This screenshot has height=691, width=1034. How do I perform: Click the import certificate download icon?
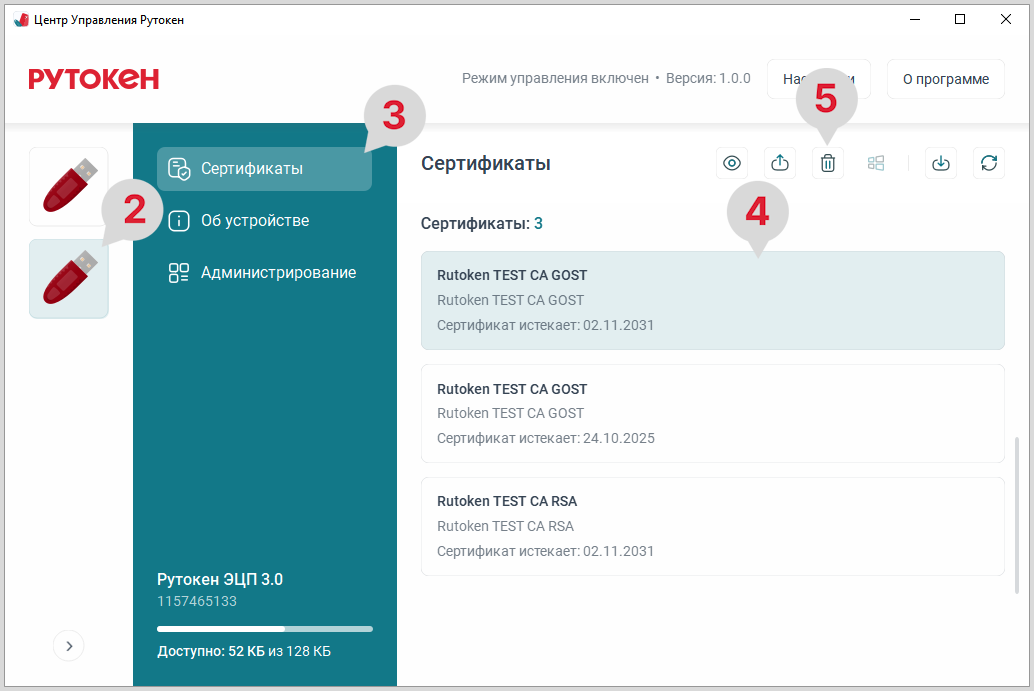(x=941, y=163)
